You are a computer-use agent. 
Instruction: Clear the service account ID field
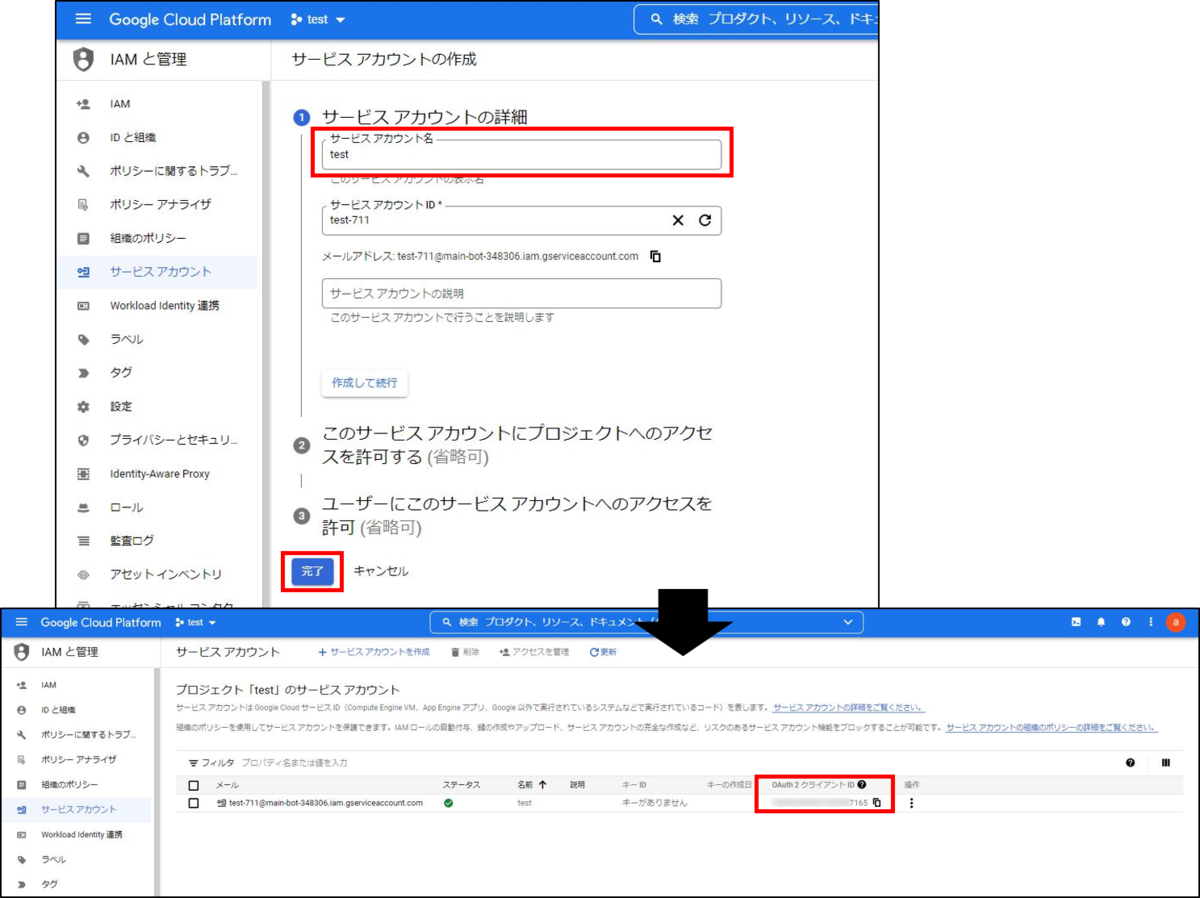pyautogui.click(x=677, y=220)
